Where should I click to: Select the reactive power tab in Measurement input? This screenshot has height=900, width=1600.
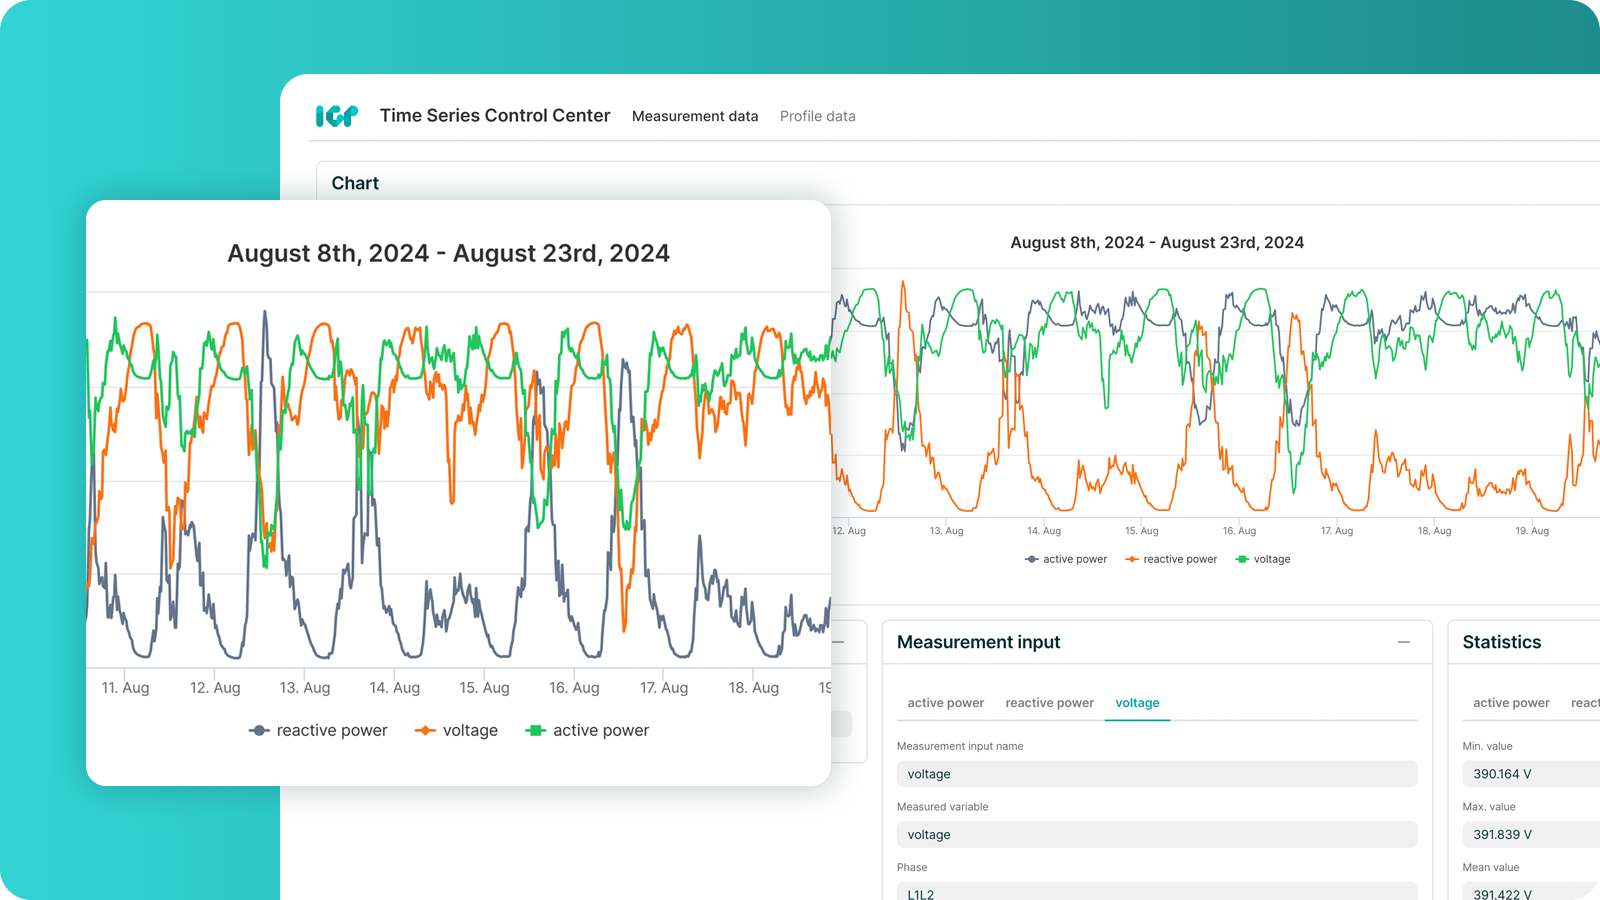1050,703
